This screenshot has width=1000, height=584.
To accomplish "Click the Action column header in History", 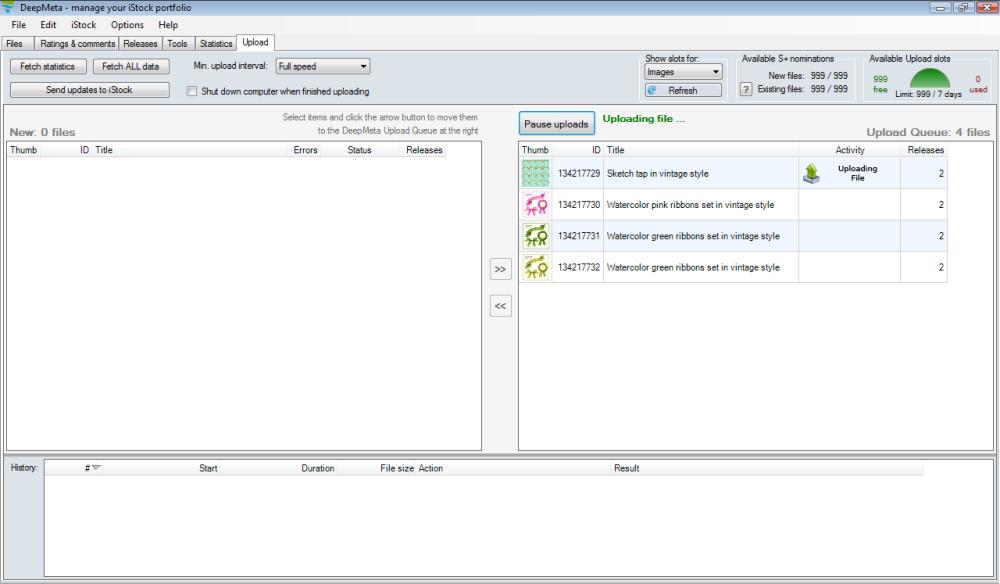I will click(430, 468).
